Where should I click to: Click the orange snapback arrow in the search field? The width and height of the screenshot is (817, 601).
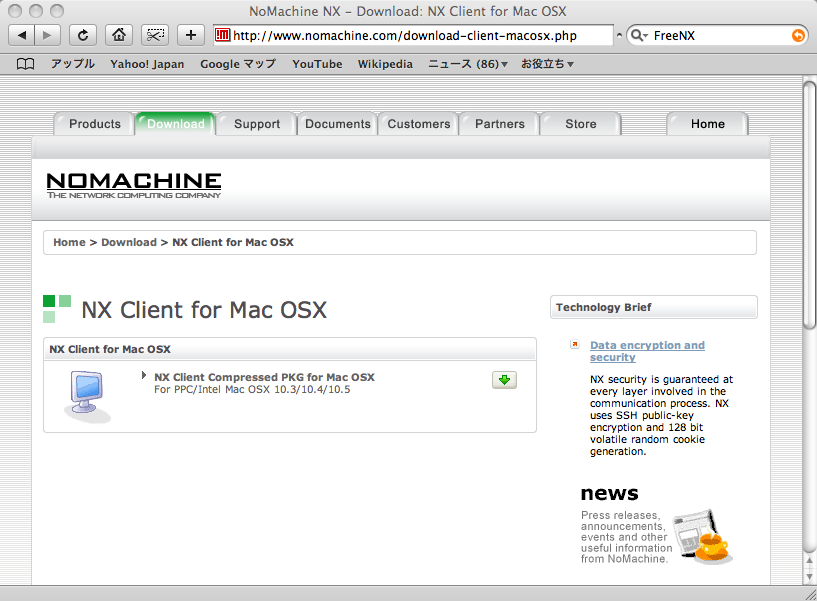pyautogui.click(x=798, y=35)
